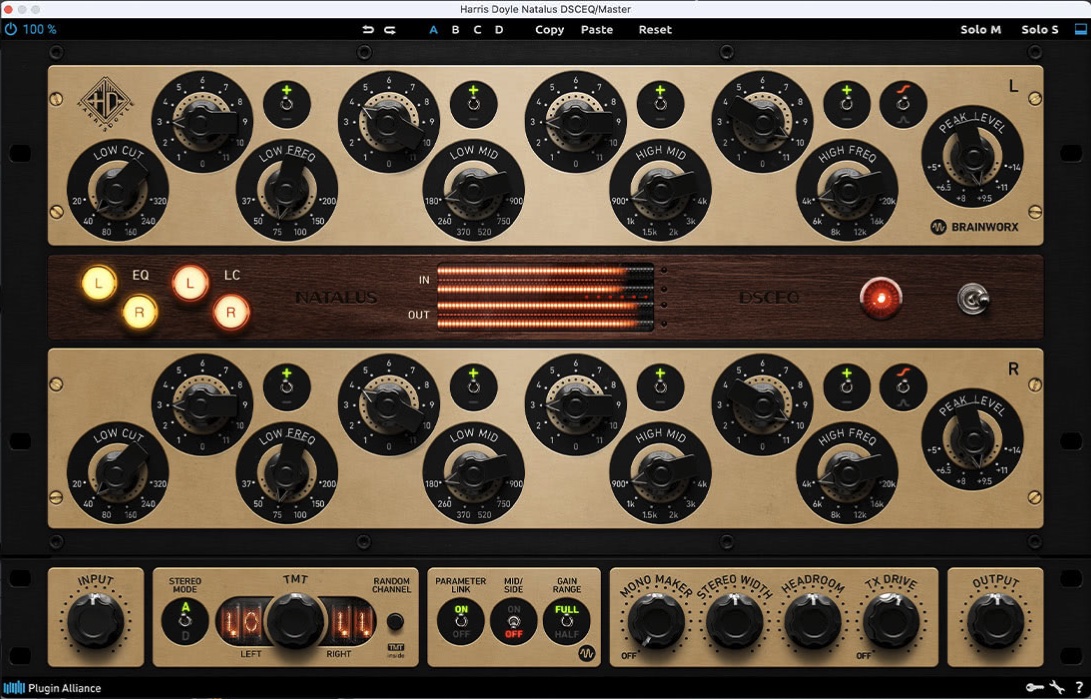Toggle L channel low mid boost/cut switch

coord(474,104)
